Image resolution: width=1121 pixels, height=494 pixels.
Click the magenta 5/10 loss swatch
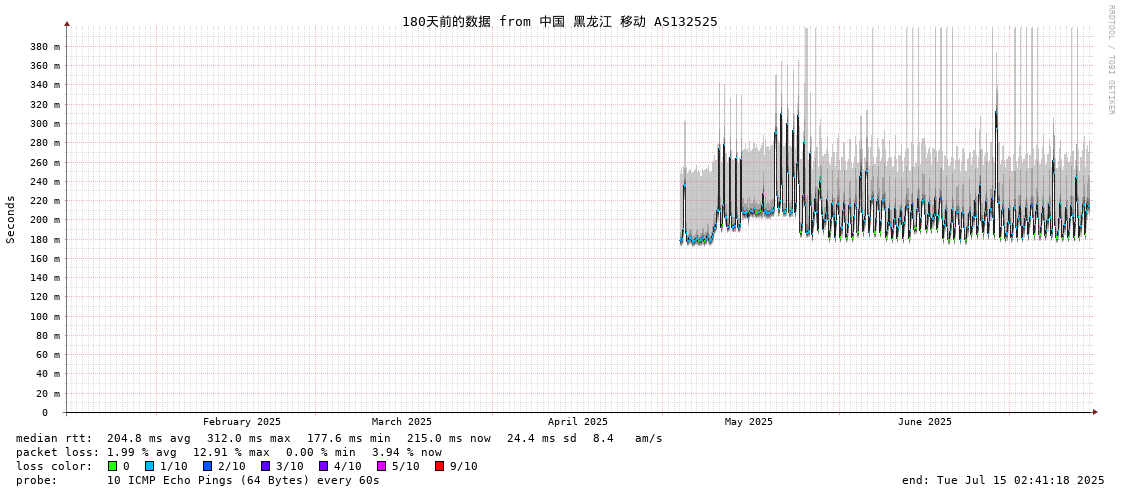click(x=382, y=466)
